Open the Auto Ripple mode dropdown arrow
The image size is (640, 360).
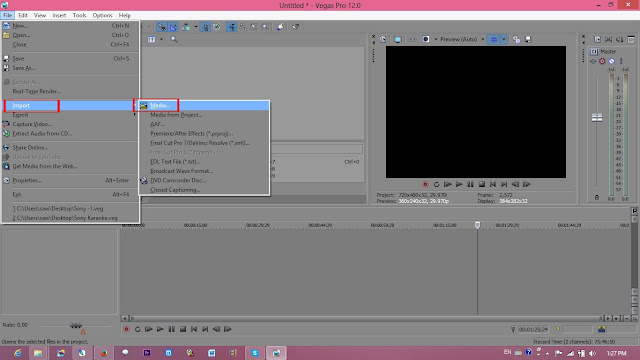coord(196,27)
